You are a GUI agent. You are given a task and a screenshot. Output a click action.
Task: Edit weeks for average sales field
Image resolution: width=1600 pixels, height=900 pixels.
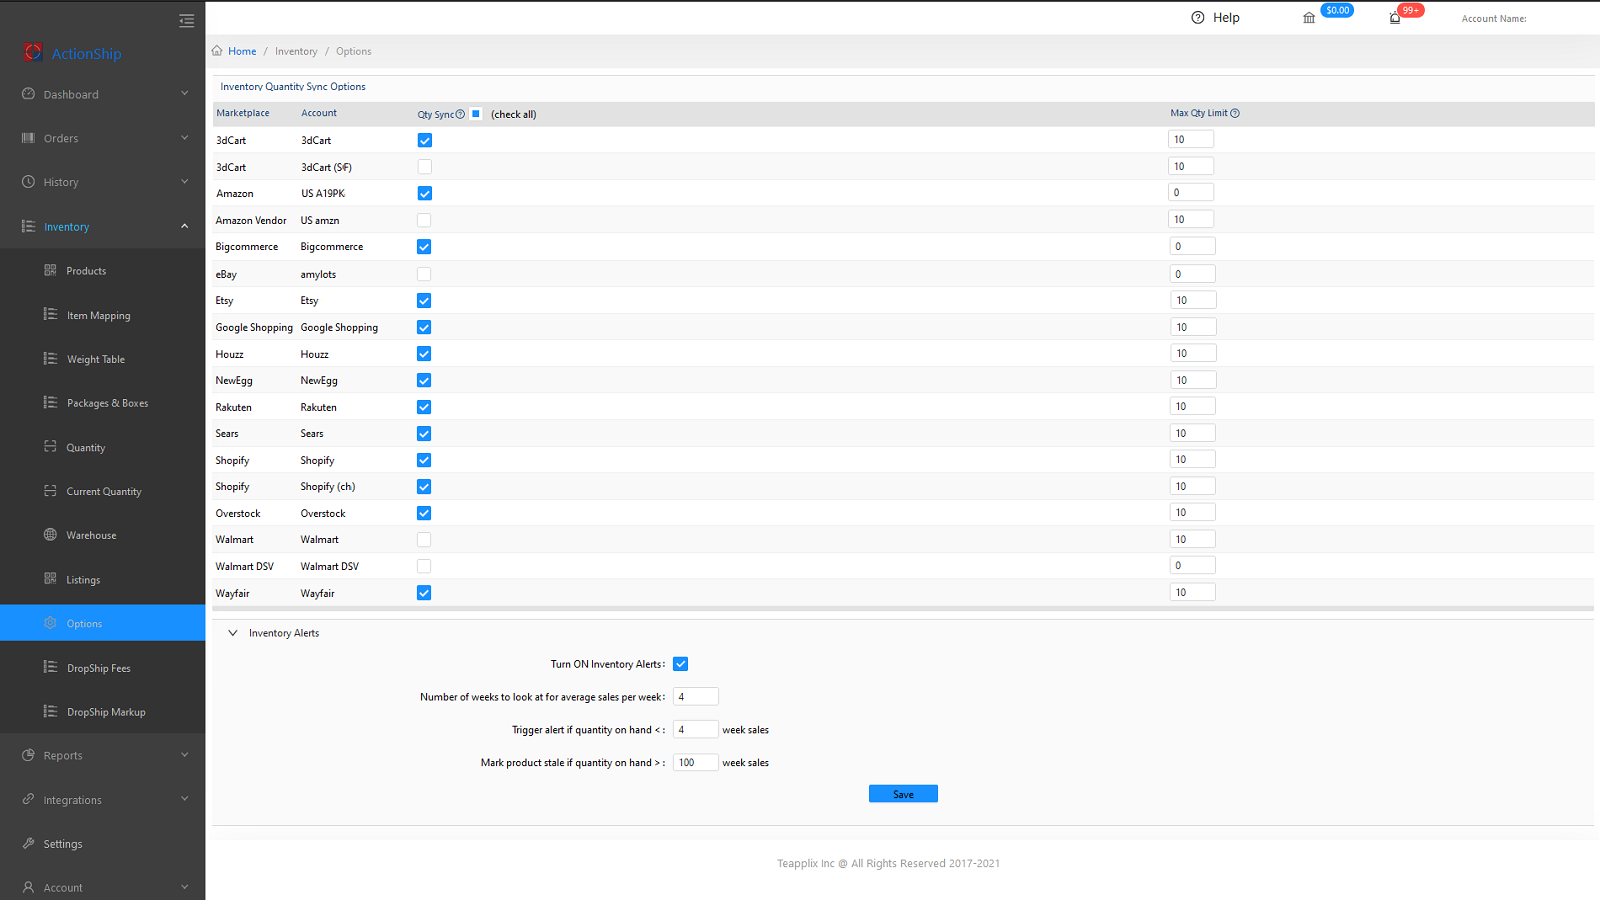click(x=696, y=697)
